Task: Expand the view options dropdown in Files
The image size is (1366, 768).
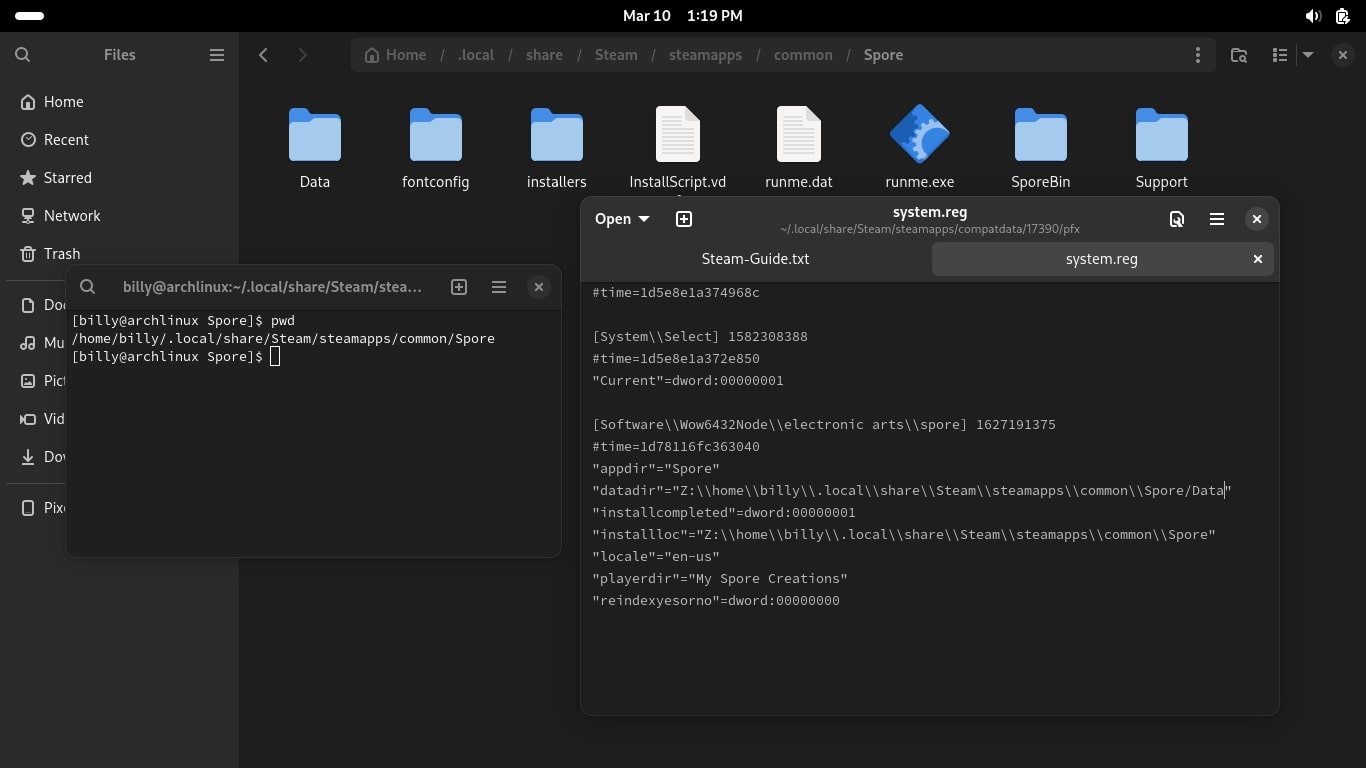Action: pos(1307,55)
